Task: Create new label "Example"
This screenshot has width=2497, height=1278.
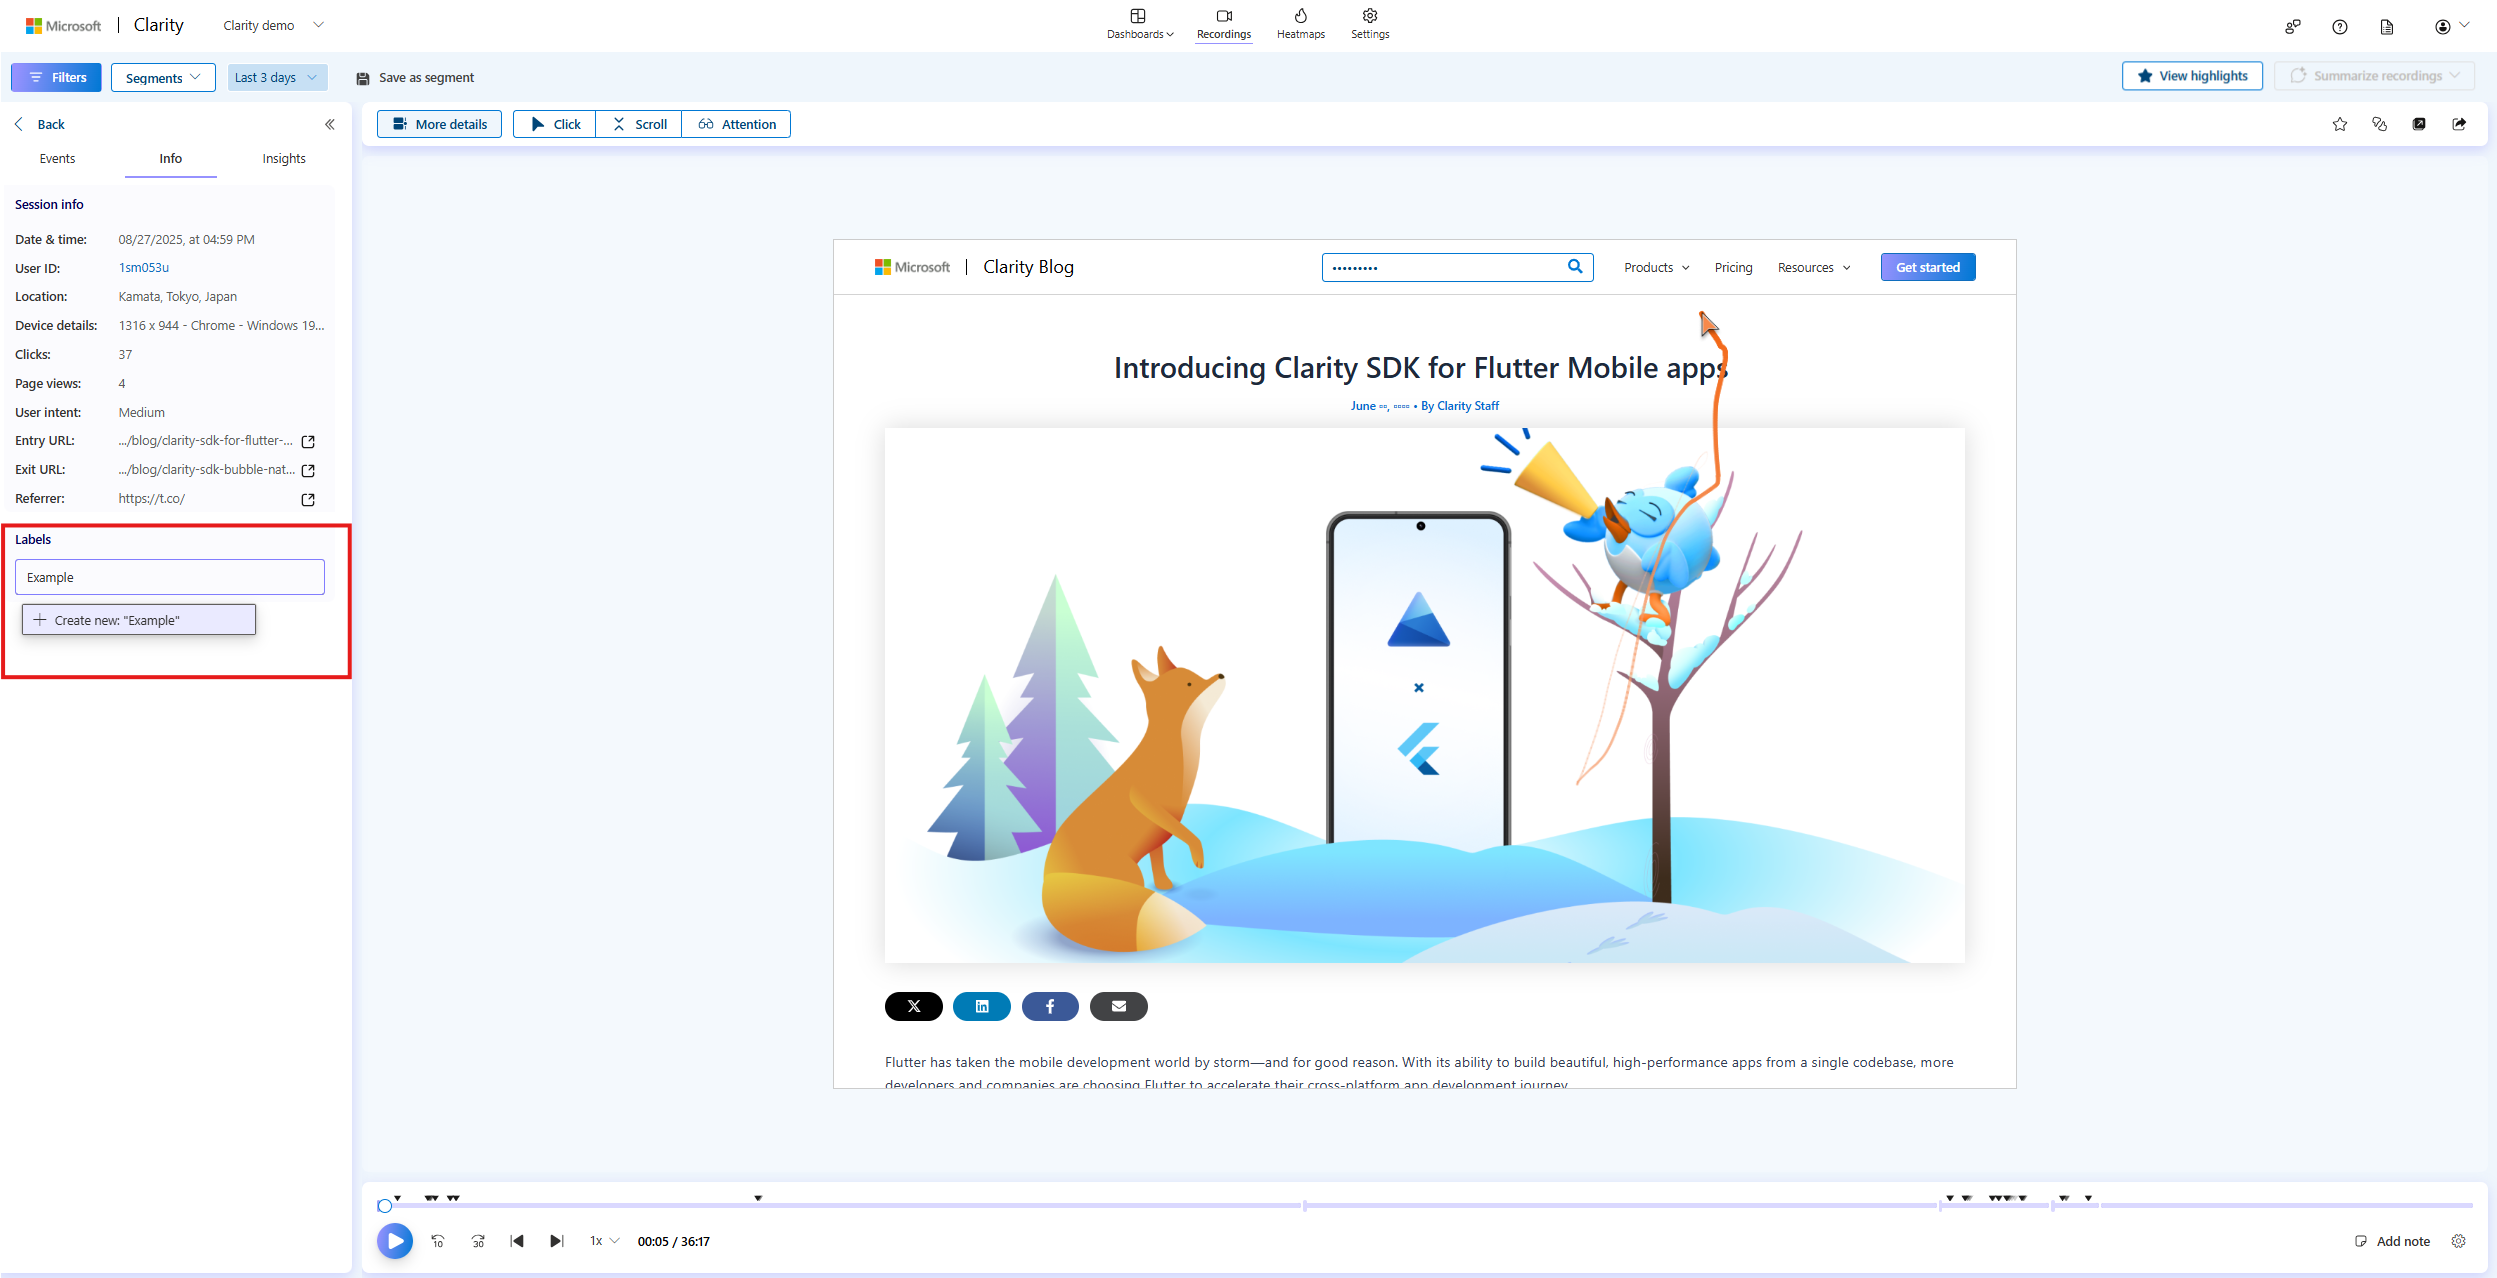Action: (139, 620)
